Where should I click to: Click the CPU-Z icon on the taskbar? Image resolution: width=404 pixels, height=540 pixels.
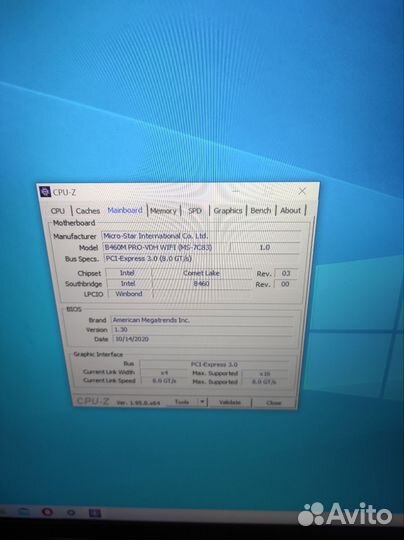95,513
